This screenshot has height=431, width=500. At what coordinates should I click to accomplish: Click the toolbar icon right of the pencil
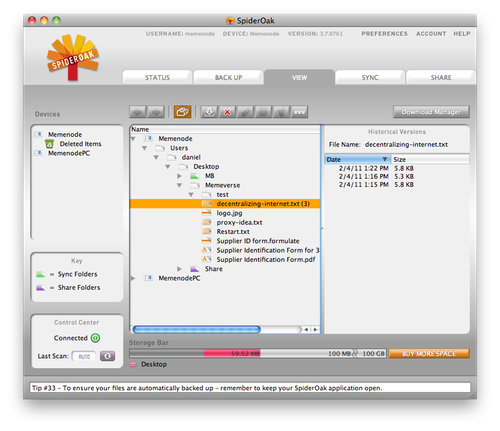[263, 112]
